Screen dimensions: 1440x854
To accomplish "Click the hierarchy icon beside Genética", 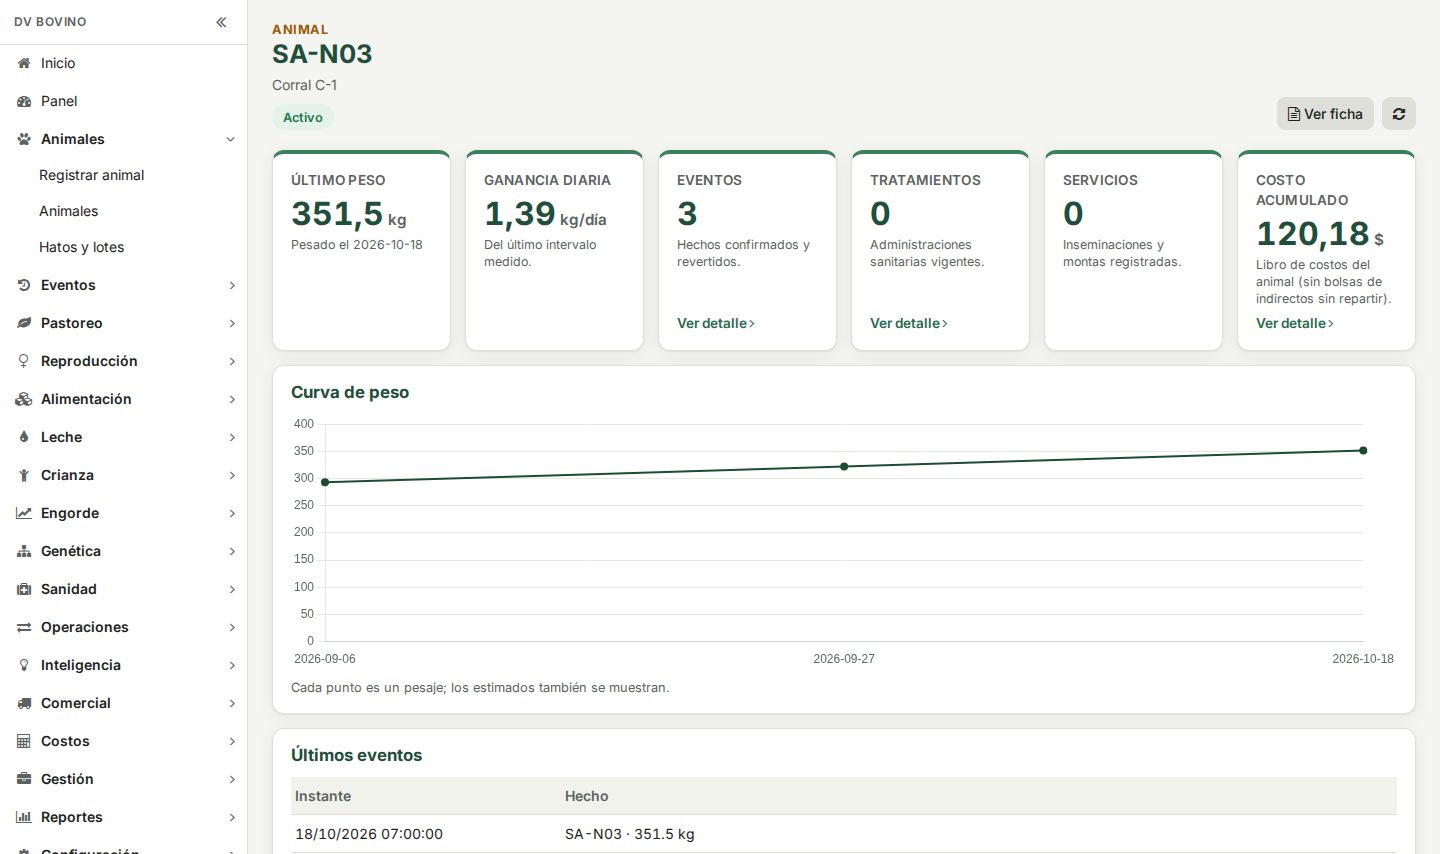I will point(24,551).
